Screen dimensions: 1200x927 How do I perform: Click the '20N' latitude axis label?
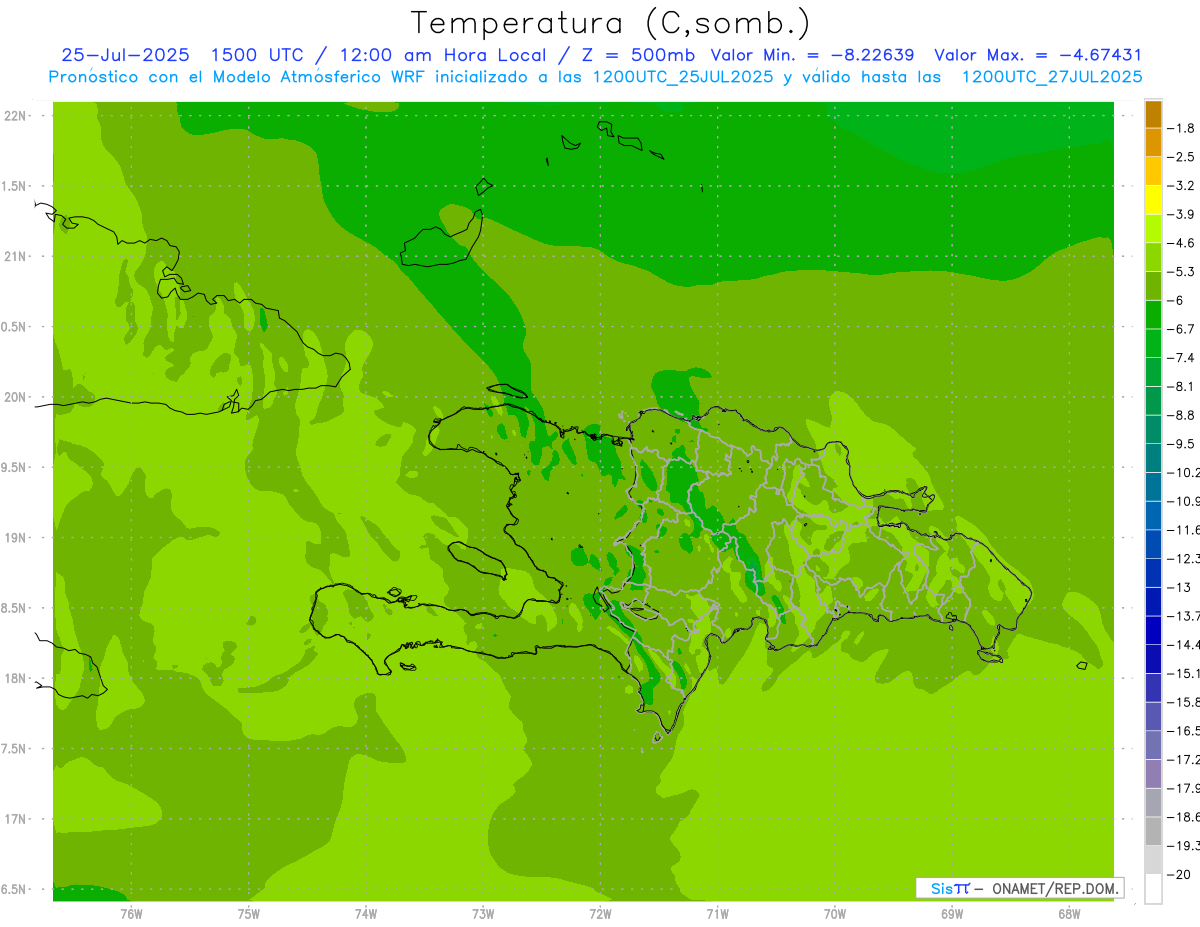pos(15,397)
